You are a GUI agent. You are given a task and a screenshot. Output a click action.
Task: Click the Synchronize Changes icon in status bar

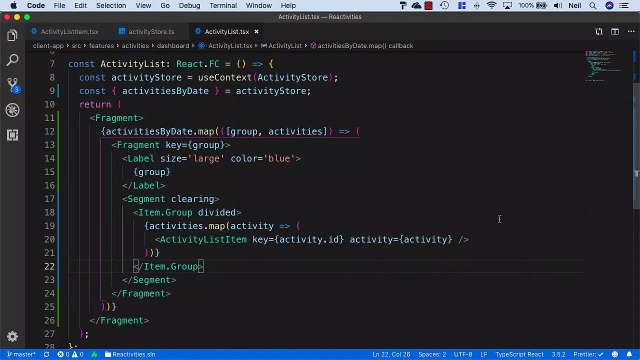point(47,354)
